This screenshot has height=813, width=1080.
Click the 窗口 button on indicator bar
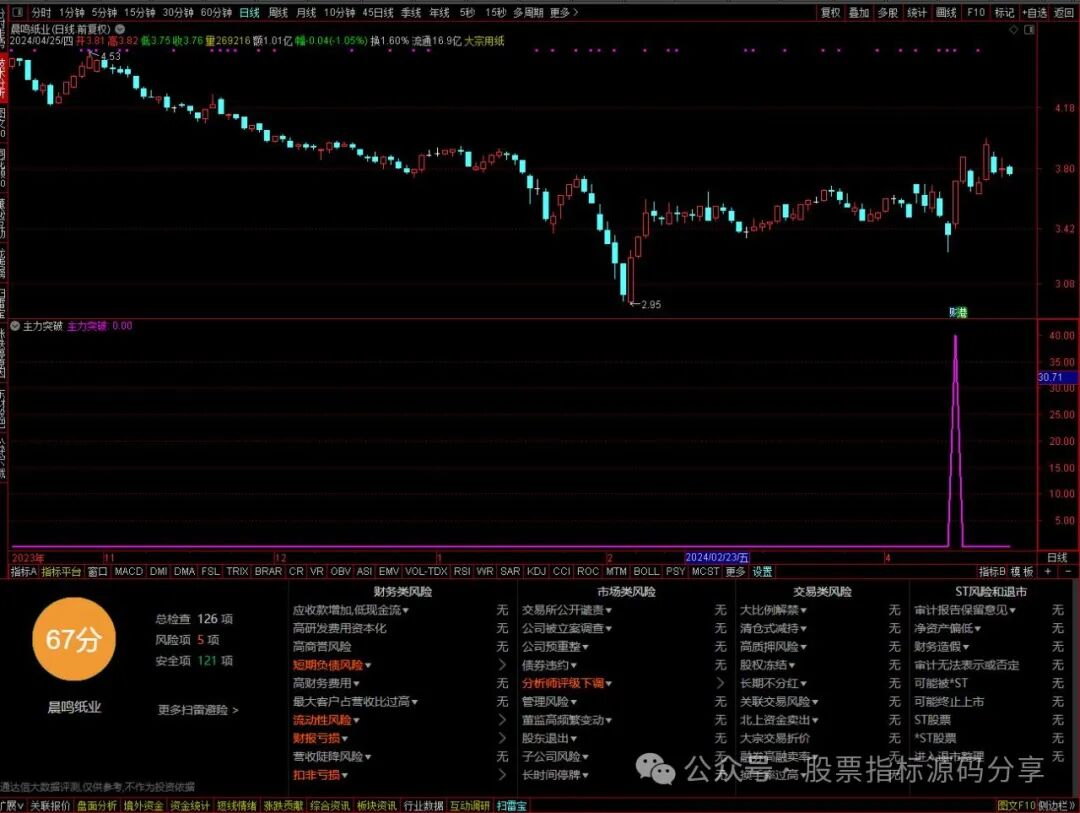coord(97,571)
